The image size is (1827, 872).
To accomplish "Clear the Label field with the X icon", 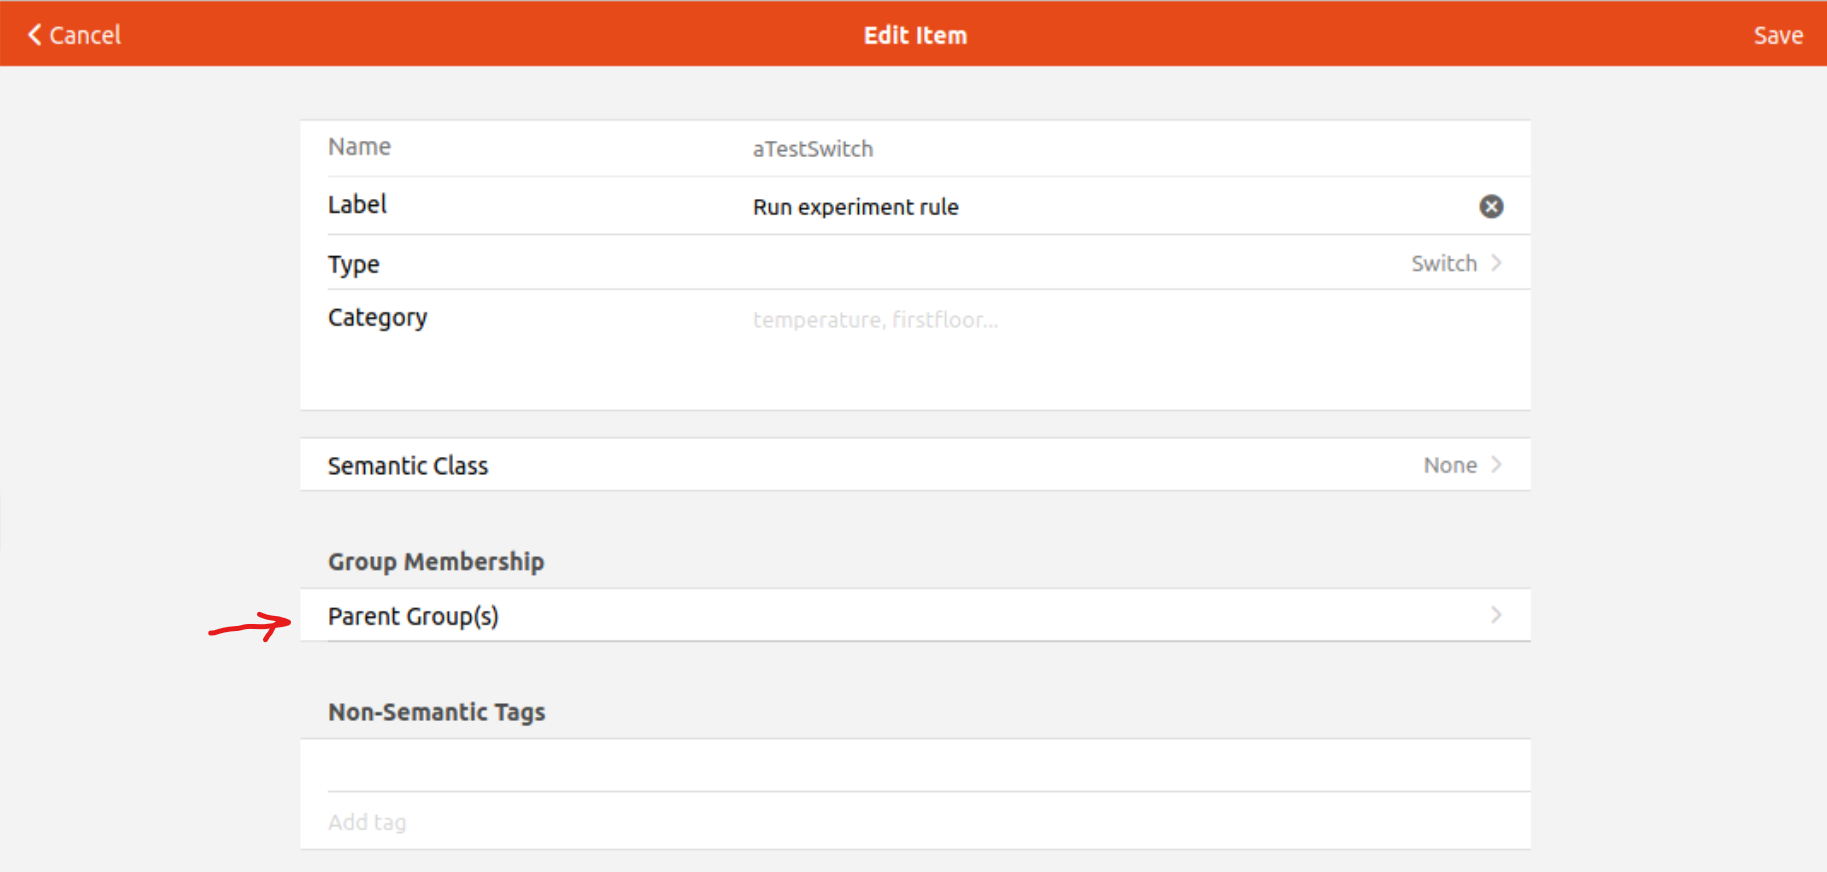I will pos(1491,206).
